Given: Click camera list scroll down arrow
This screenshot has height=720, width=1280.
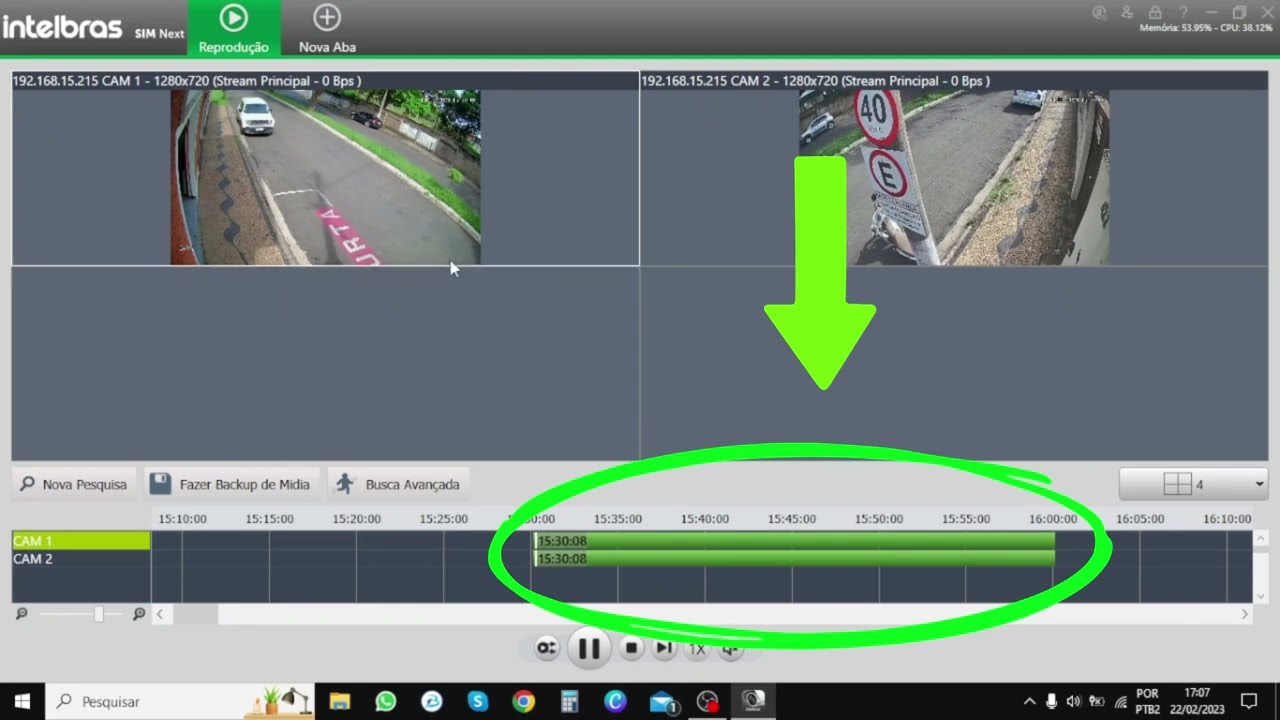Looking at the screenshot, I should pyautogui.click(x=1261, y=596).
